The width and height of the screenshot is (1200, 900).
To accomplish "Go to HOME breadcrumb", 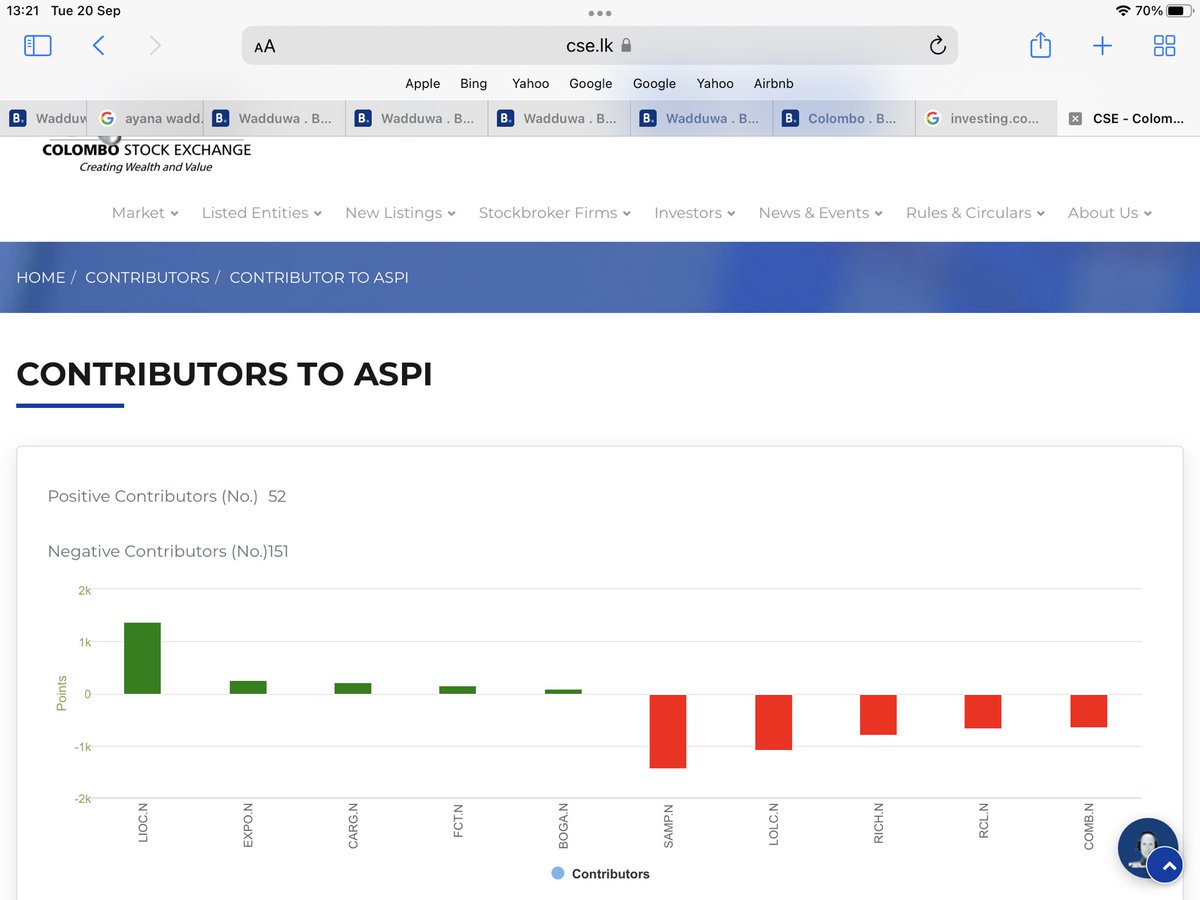I will click(41, 277).
